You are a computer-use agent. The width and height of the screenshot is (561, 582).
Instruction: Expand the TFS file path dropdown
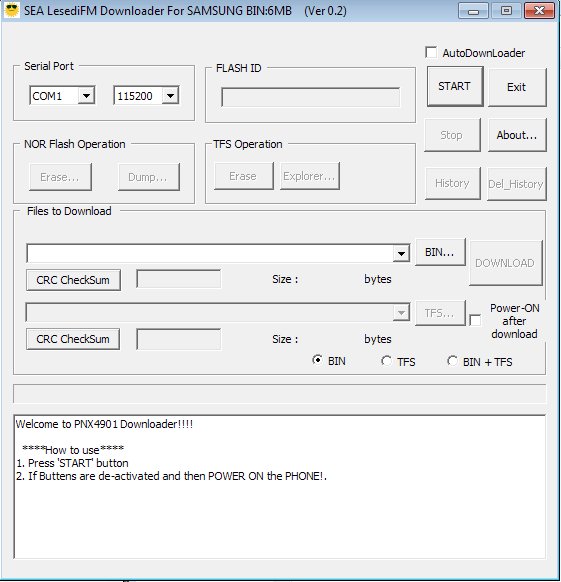coord(401,313)
